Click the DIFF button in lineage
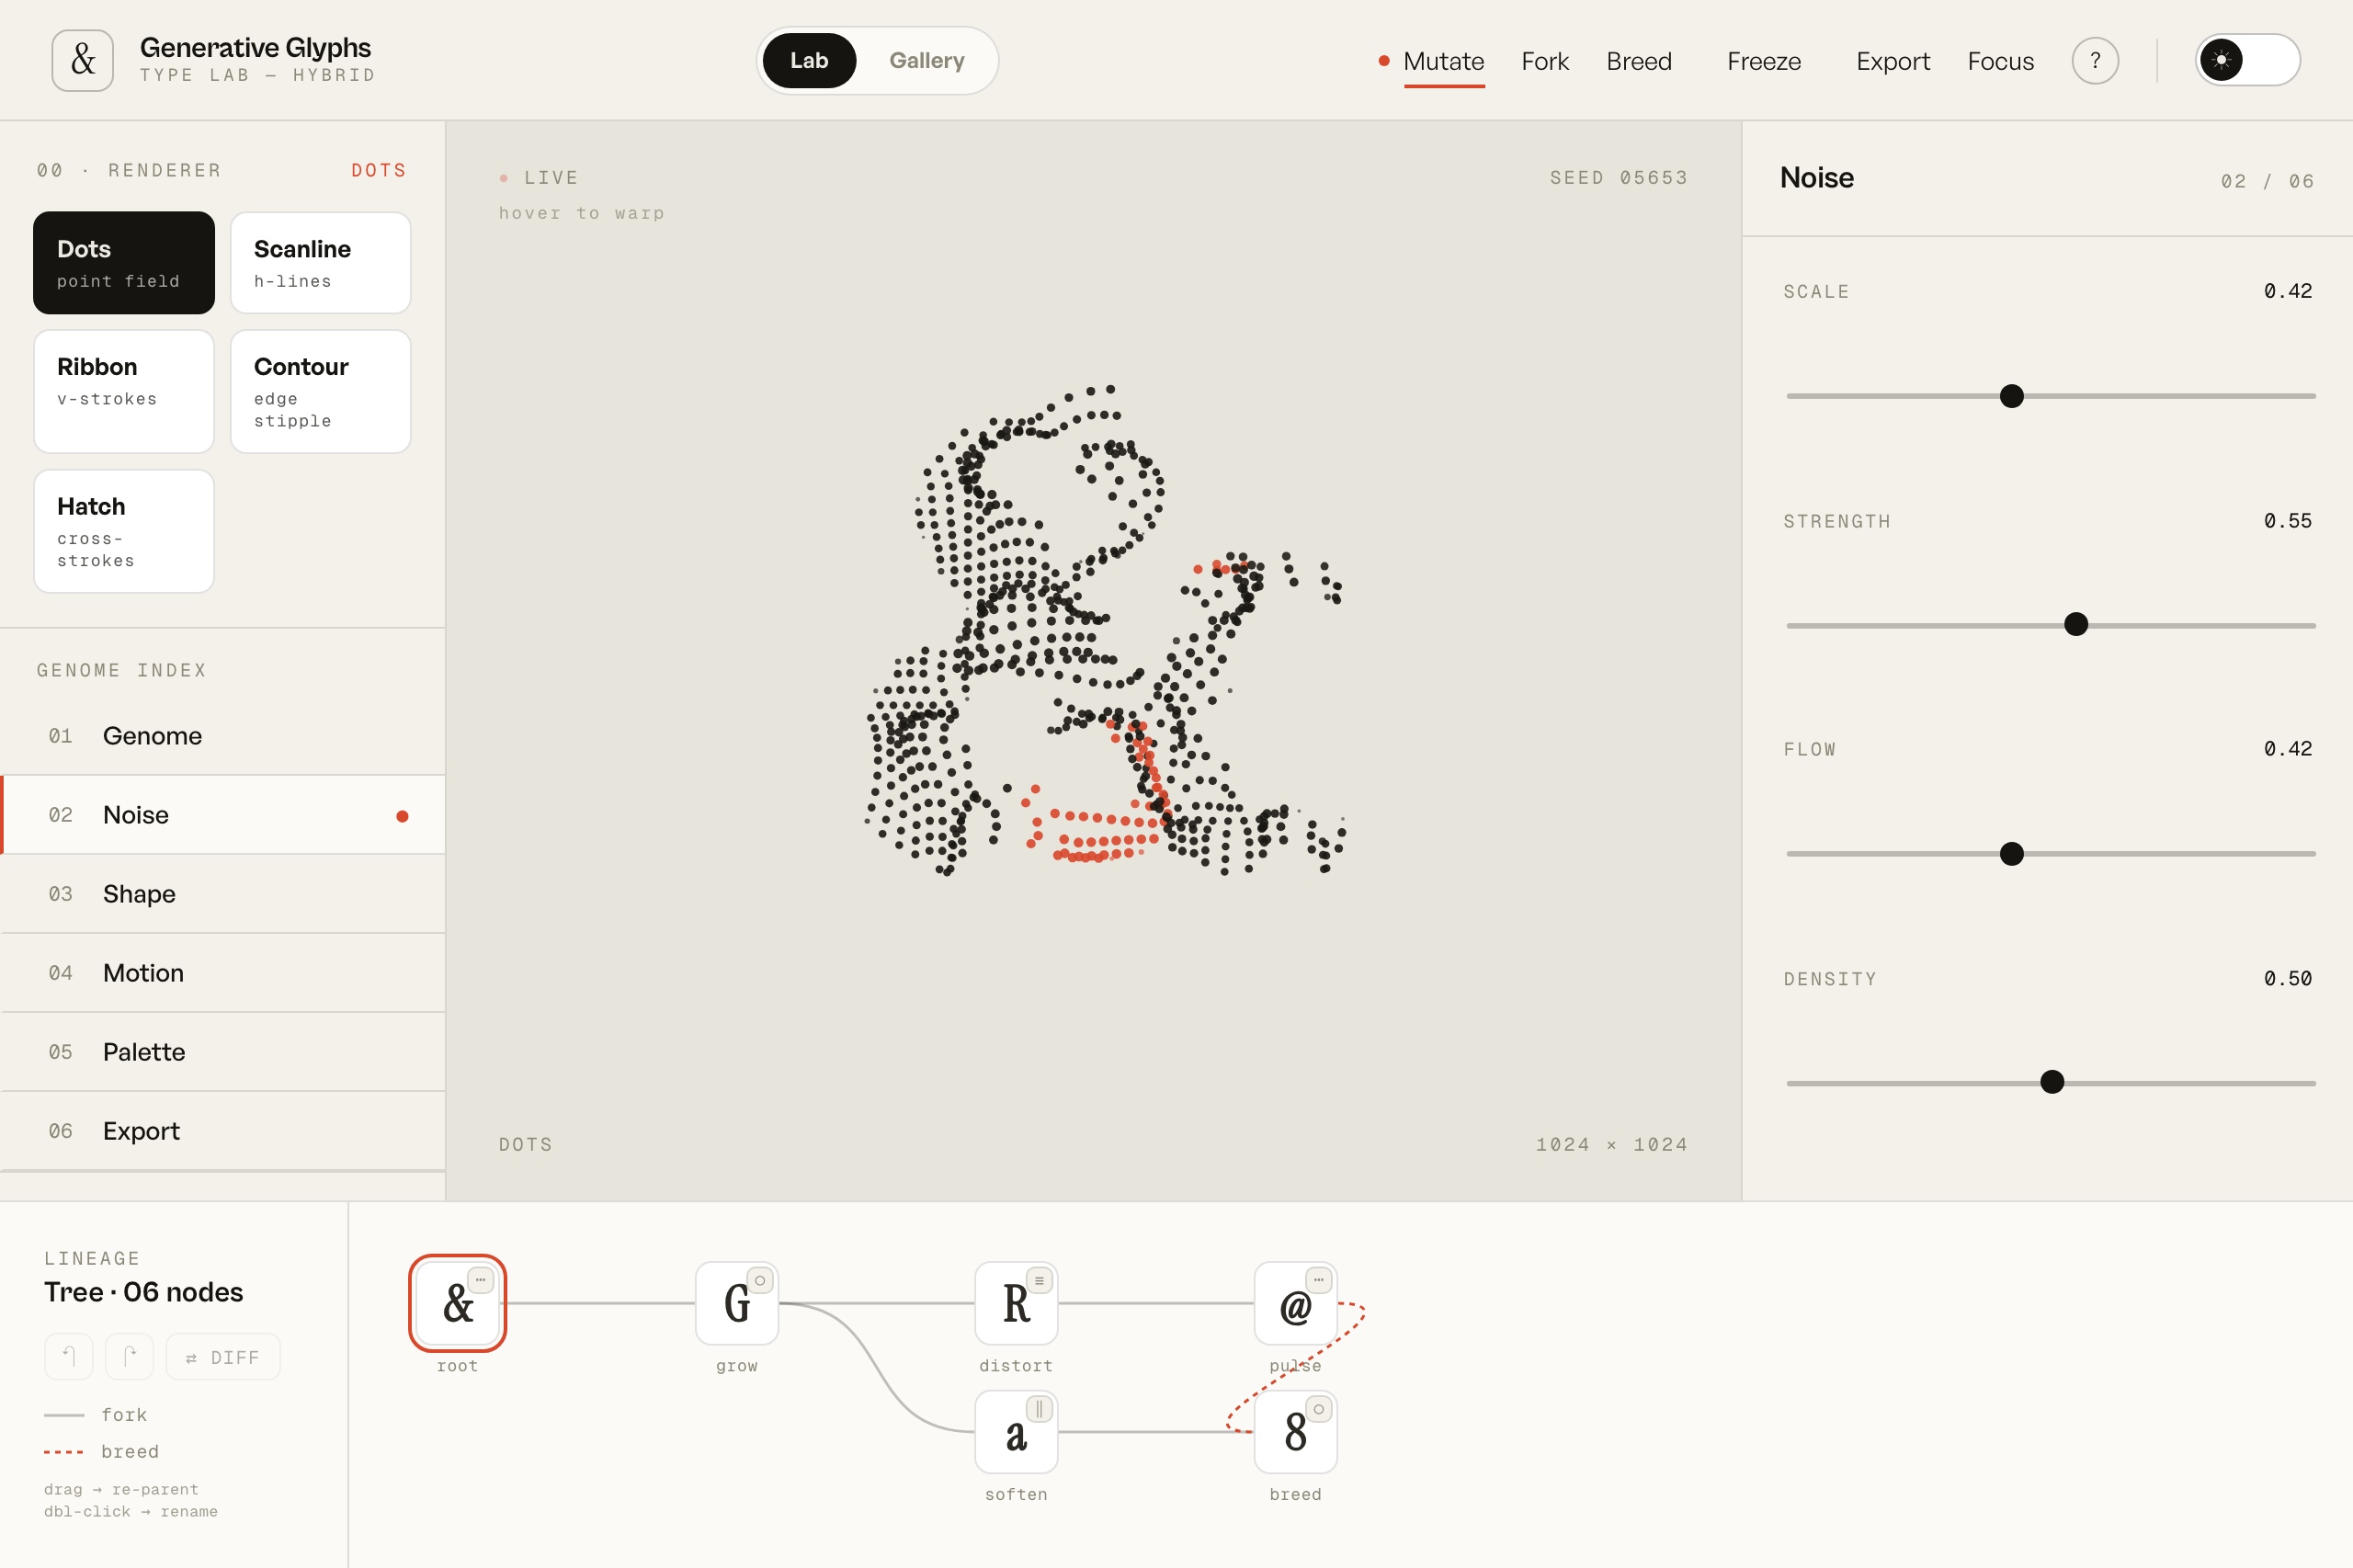The image size is (2353, 1568). (223, 1357)
